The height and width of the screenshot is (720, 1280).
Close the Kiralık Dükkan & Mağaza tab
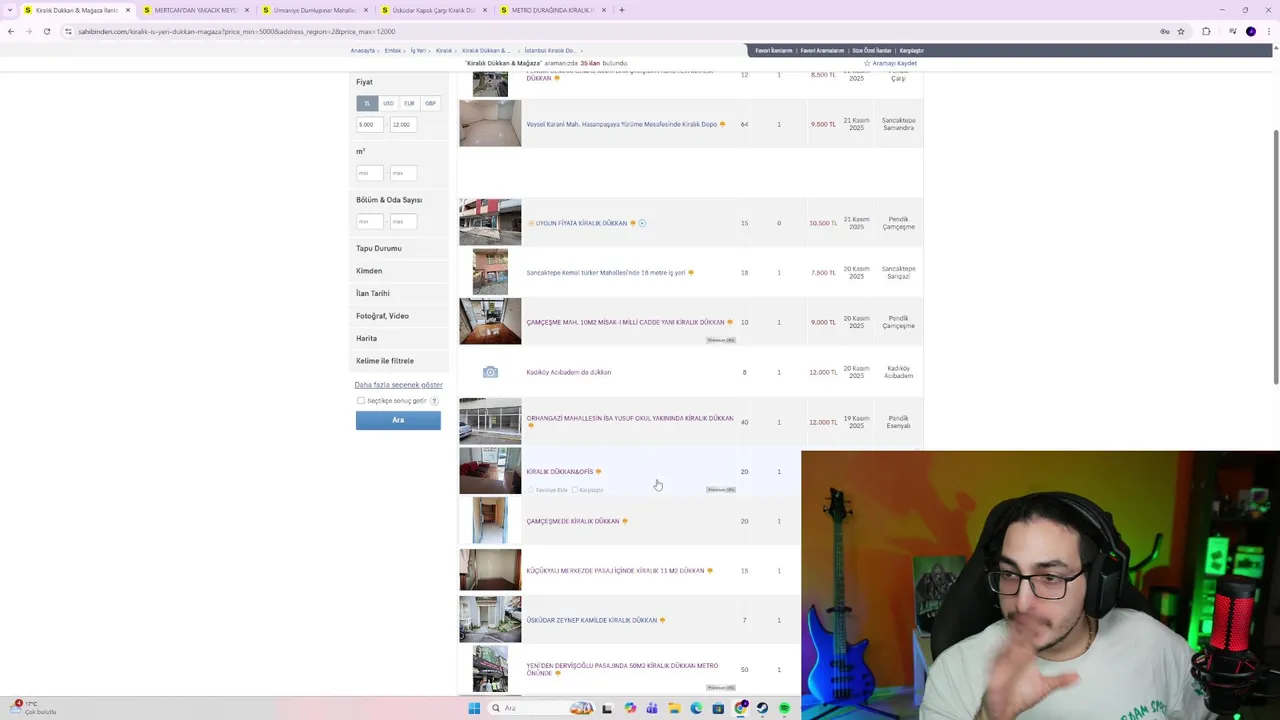pyautogui.click(x=128, y=10)
